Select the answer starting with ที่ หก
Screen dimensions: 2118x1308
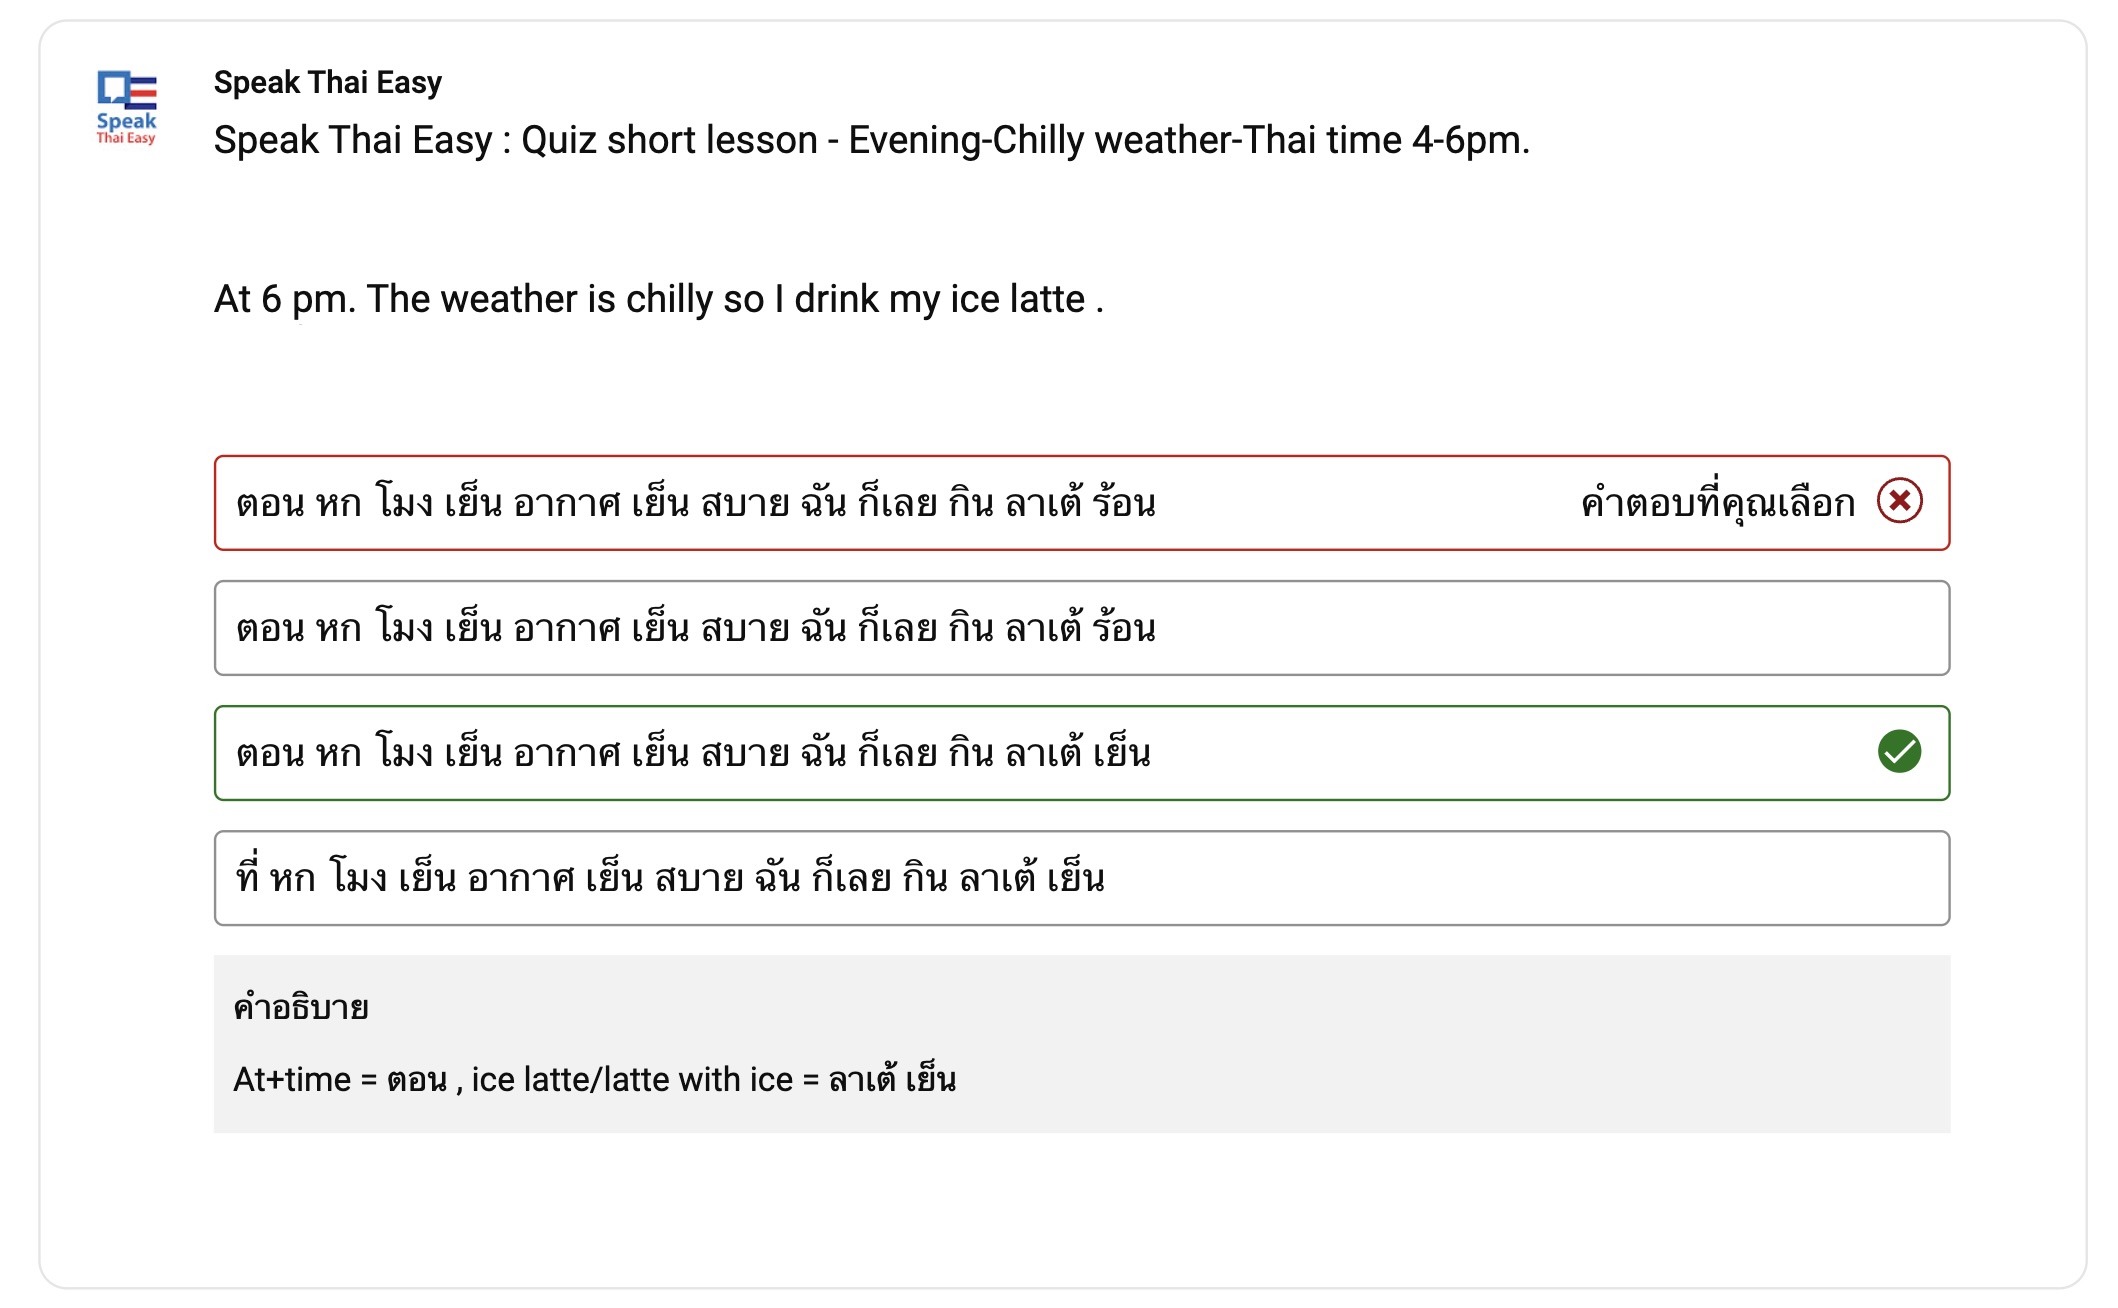(x=1081, y=878)
